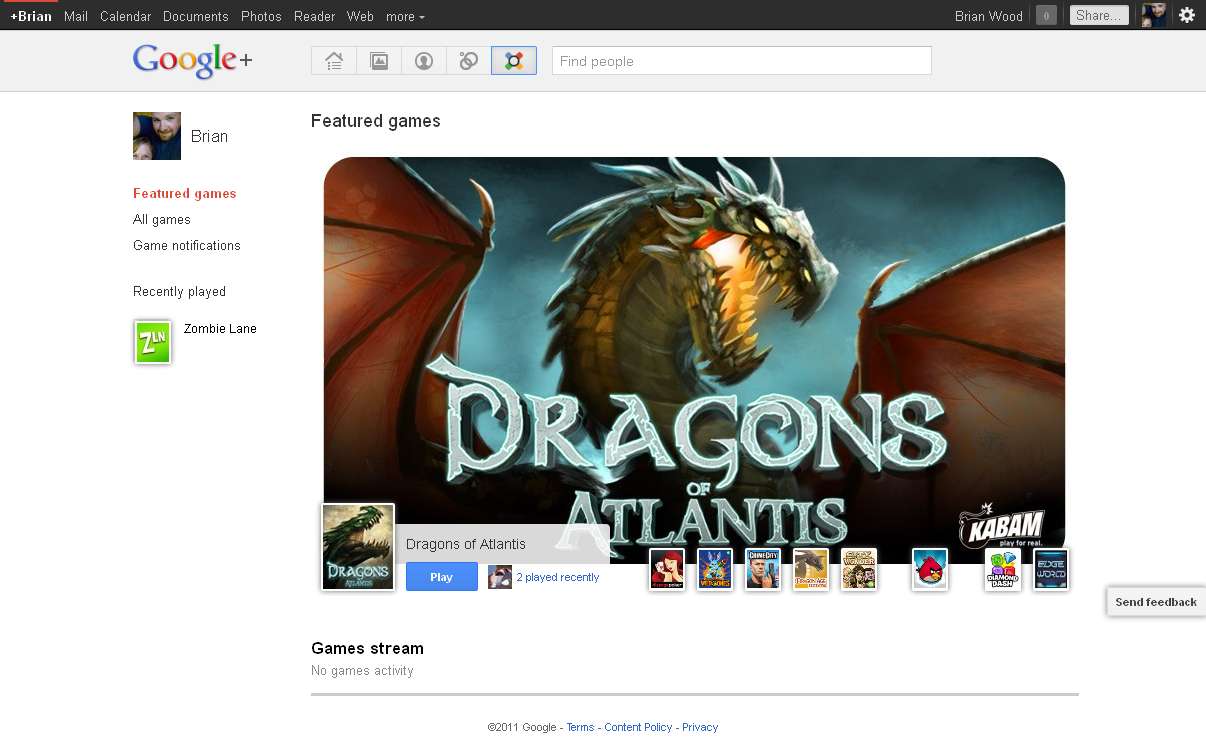The width and height of the screenshot is (1206, 738).
Task: Open Web from the top bar
Action: (360, 16)
